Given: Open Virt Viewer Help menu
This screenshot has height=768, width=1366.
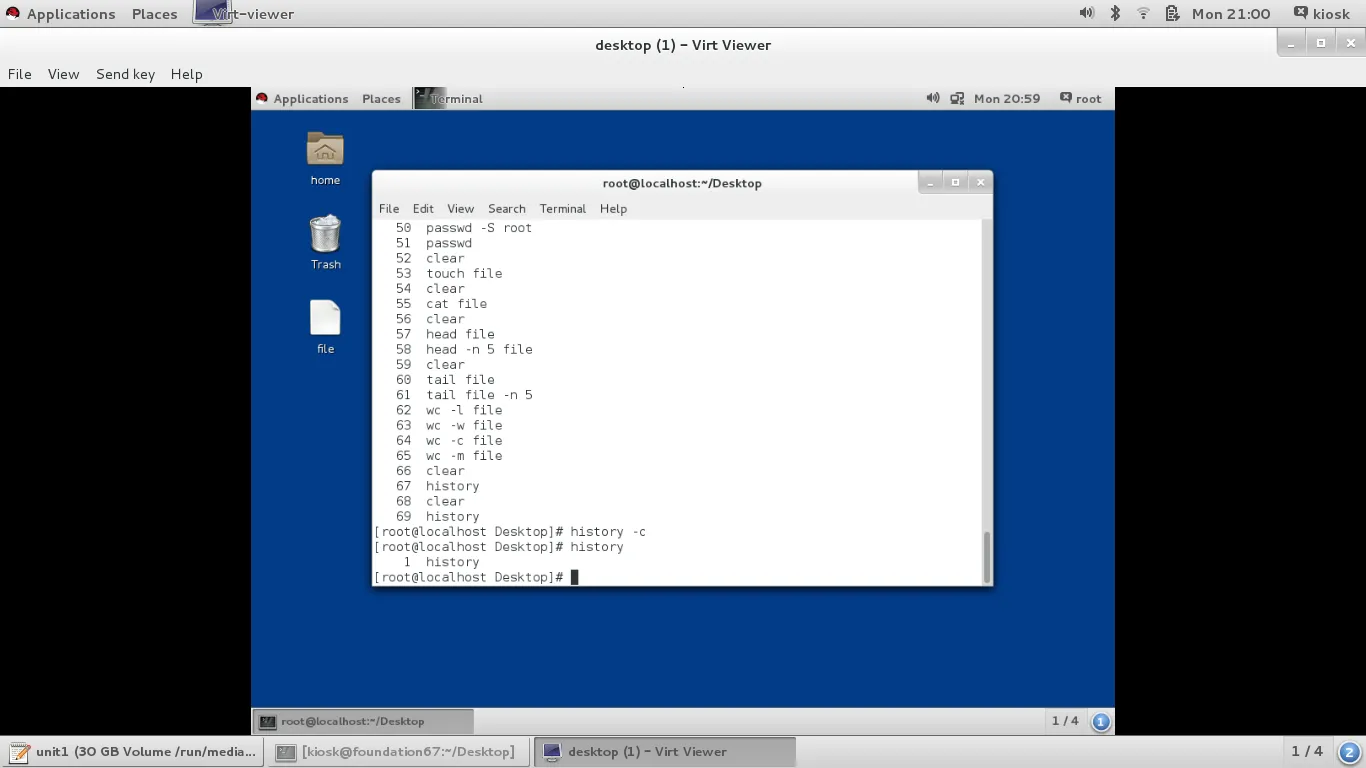Looking at the screenshot, I should [186, 74].
